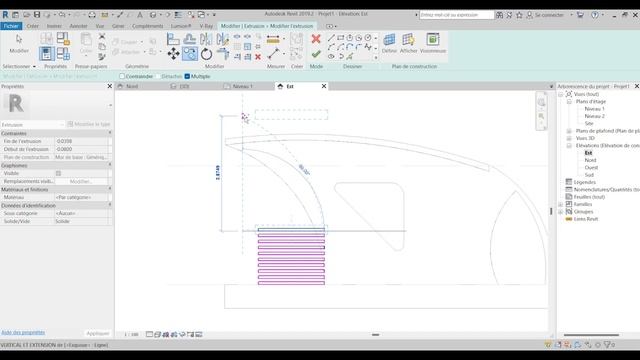
Task: Click the store cart icon in title bar
Action: click(580, 15)
